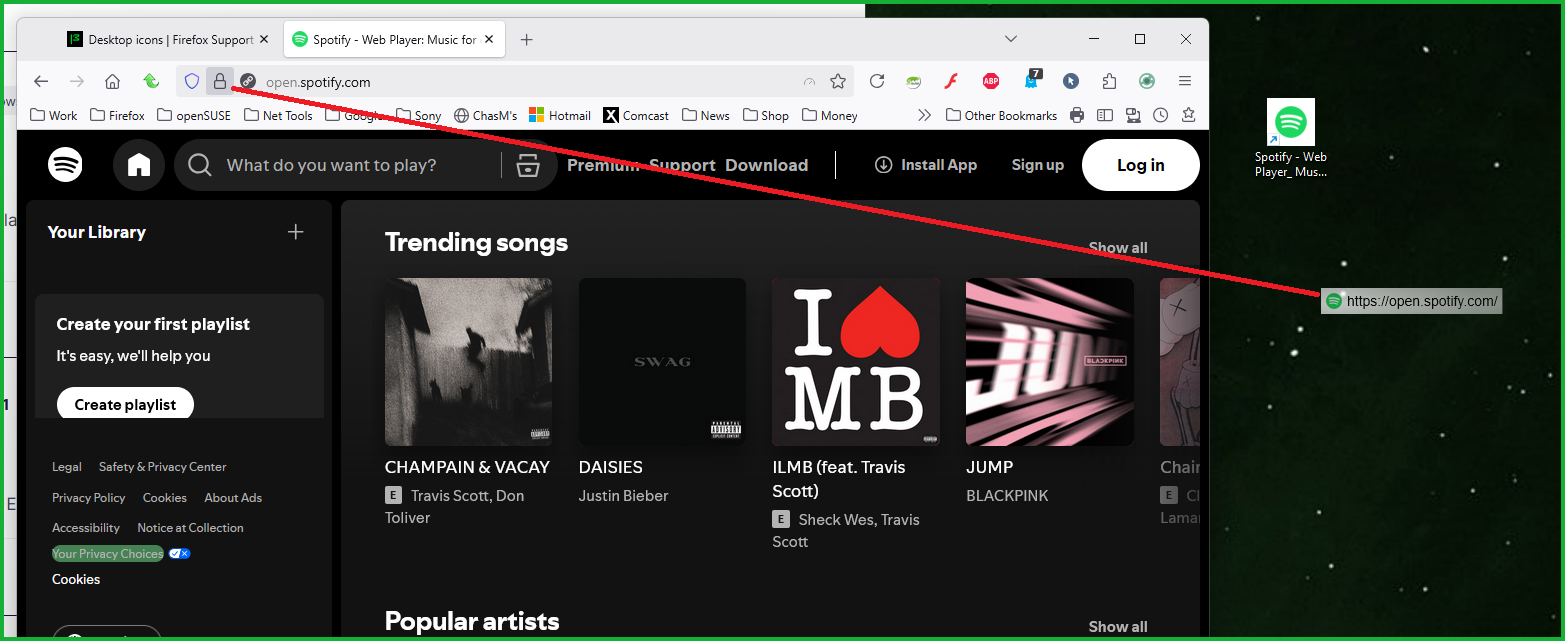This screenshot has width=1565, height=641.
Task: Click the clock history icon in bookmarks toolbar
Action: 1161,115
